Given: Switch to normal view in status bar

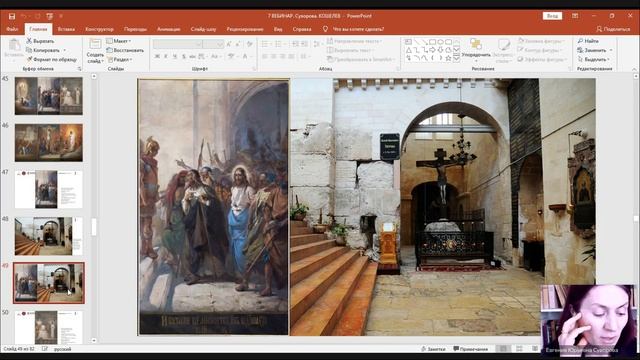Looking at the screenshot, I should coord(503,349).
